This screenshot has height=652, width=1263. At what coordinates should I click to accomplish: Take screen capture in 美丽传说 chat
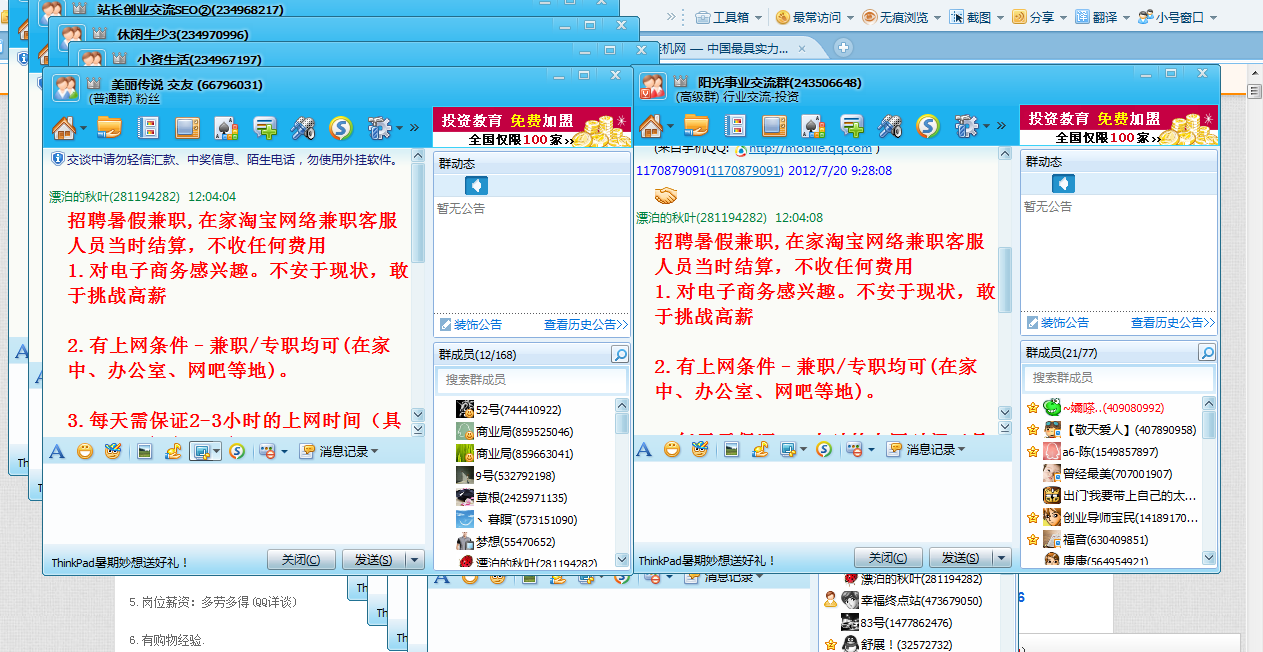201,452
